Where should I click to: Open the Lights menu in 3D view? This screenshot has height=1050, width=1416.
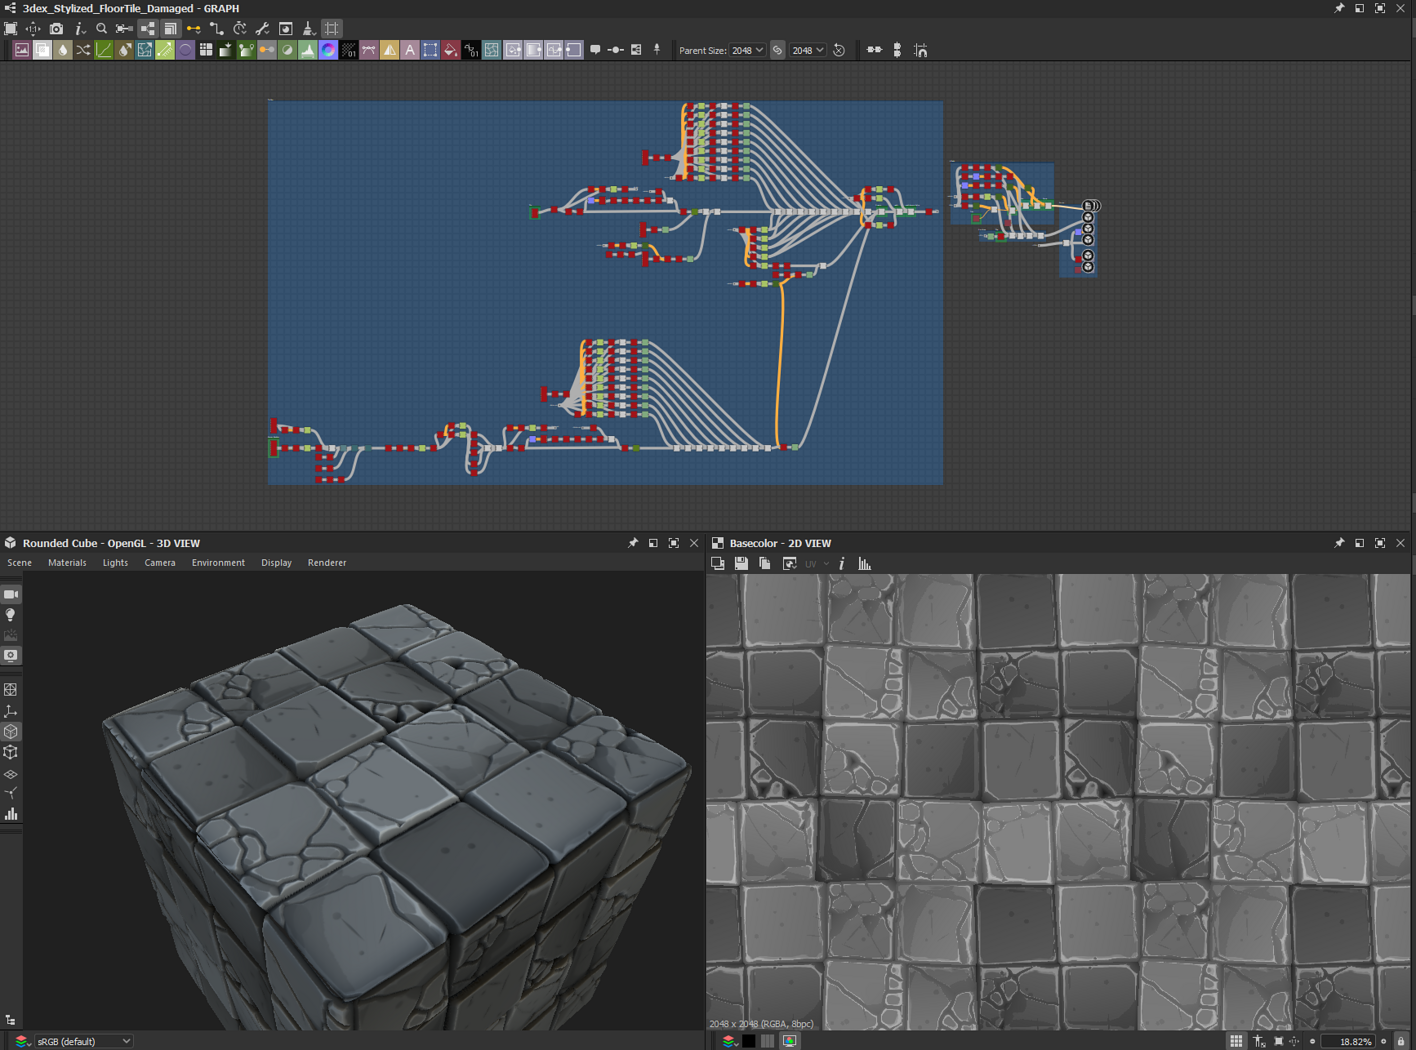coord(115,563)
